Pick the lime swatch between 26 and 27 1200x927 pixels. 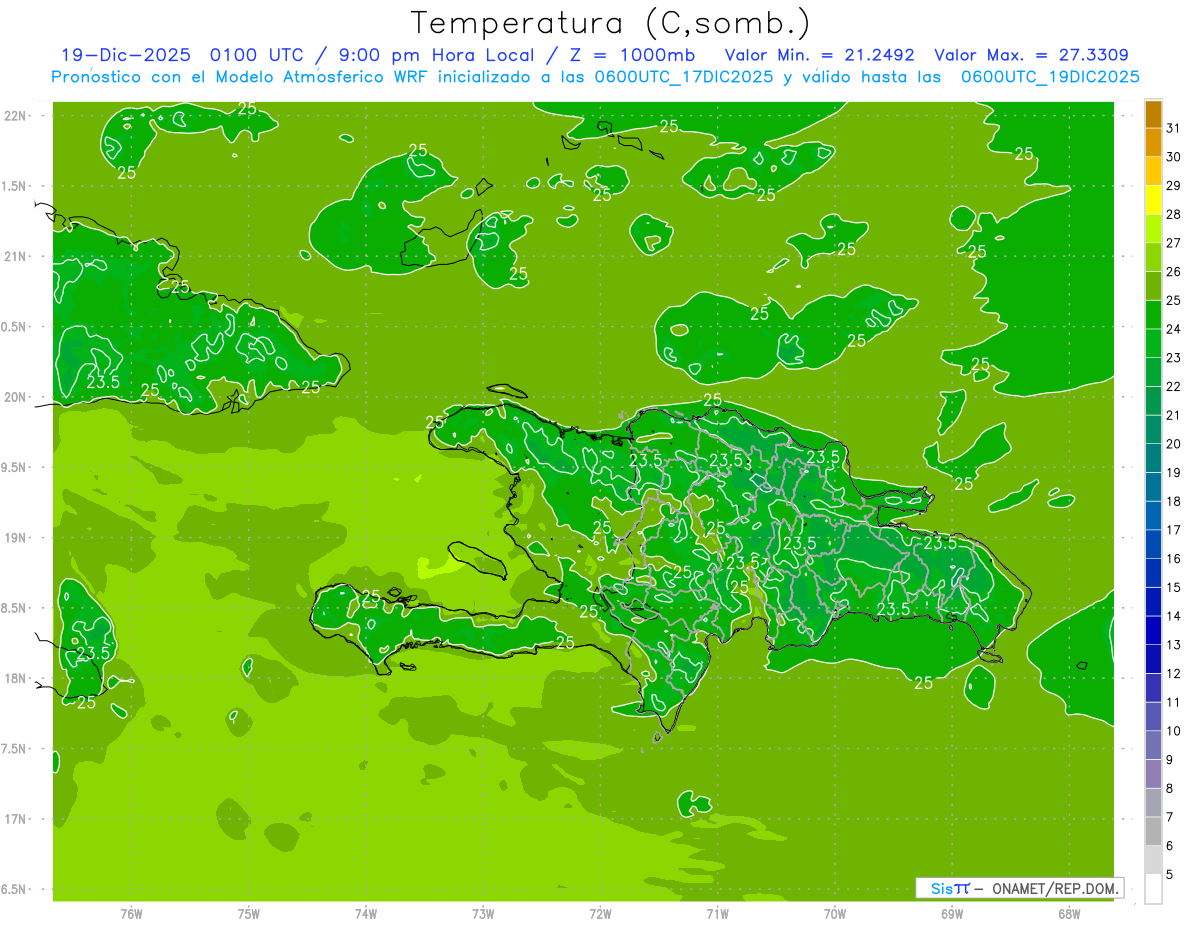point(1153,257)
